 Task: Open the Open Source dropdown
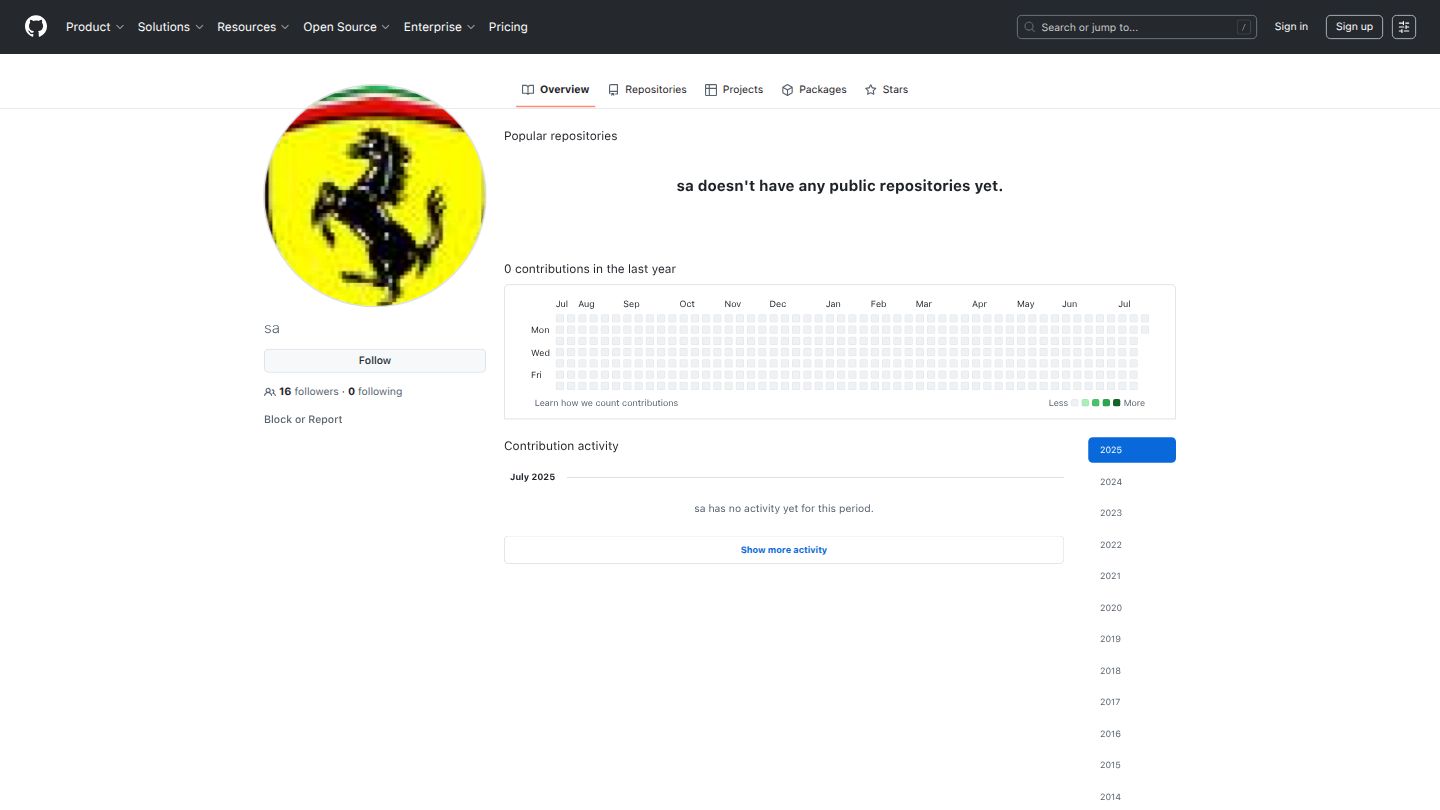coord(346,27)
